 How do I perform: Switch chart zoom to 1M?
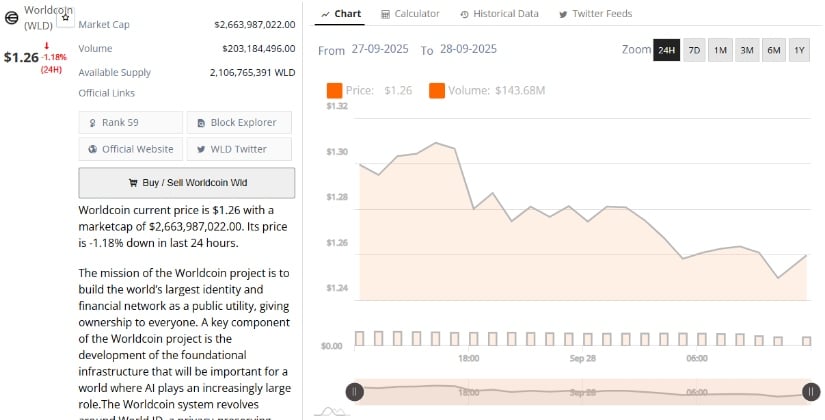[x=720, y=50]
